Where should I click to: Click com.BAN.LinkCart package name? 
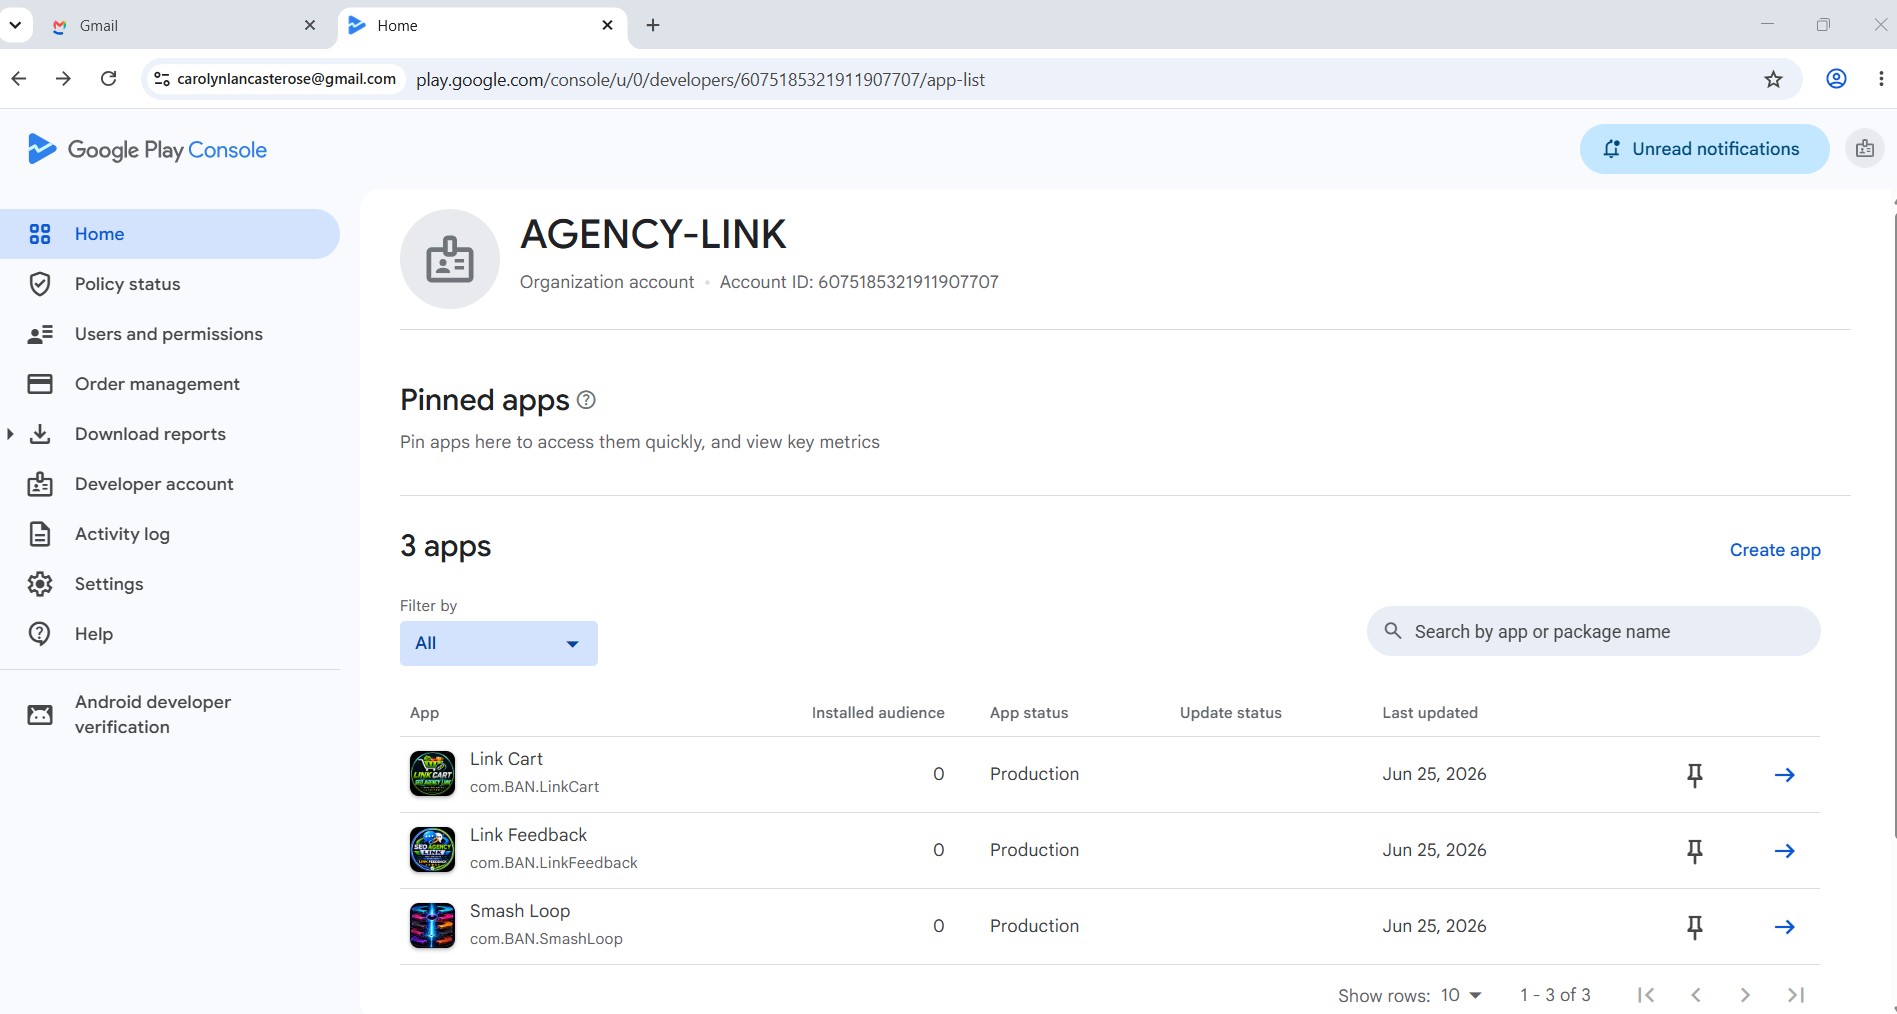click(535, 787)
